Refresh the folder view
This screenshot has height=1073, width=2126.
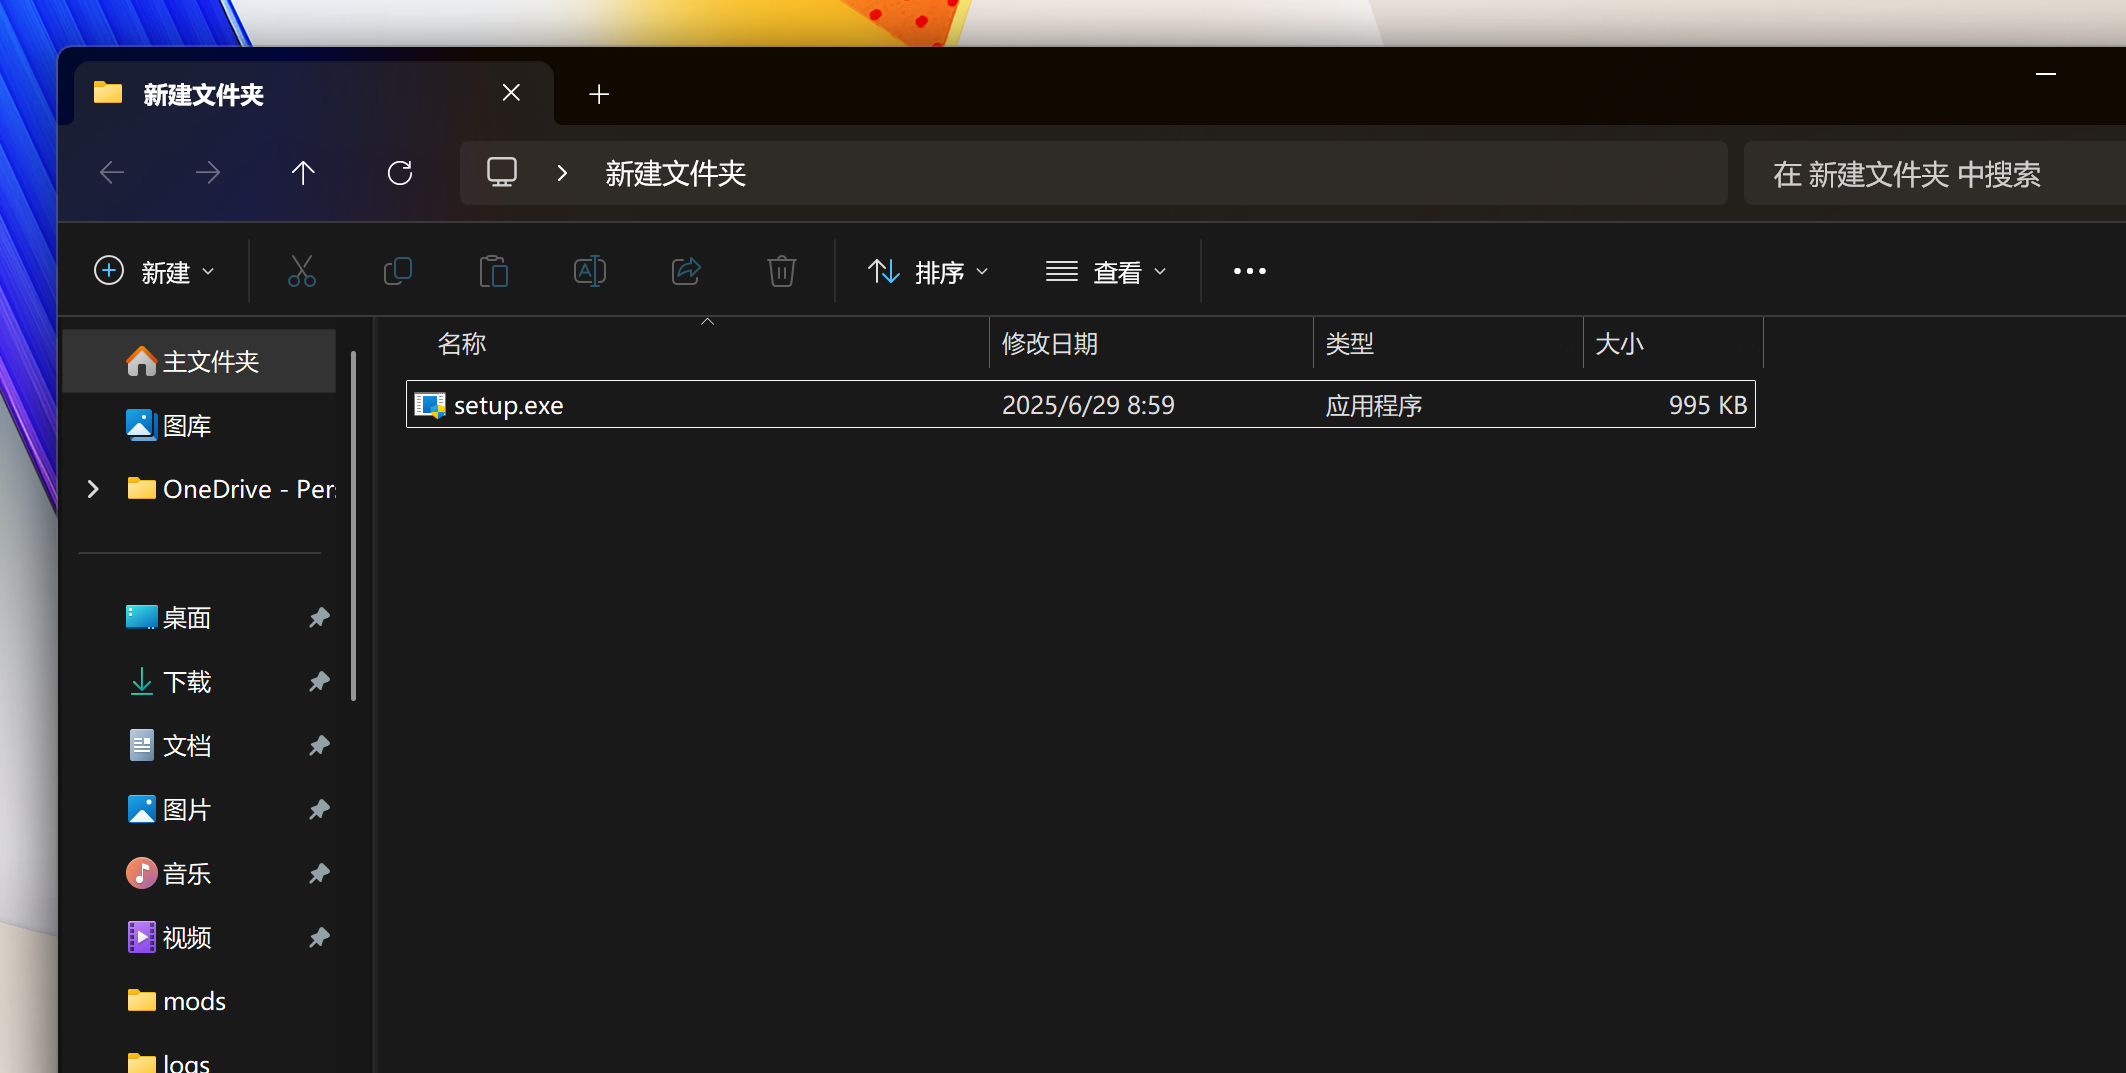pyautogui.click(x=400, y=173)
